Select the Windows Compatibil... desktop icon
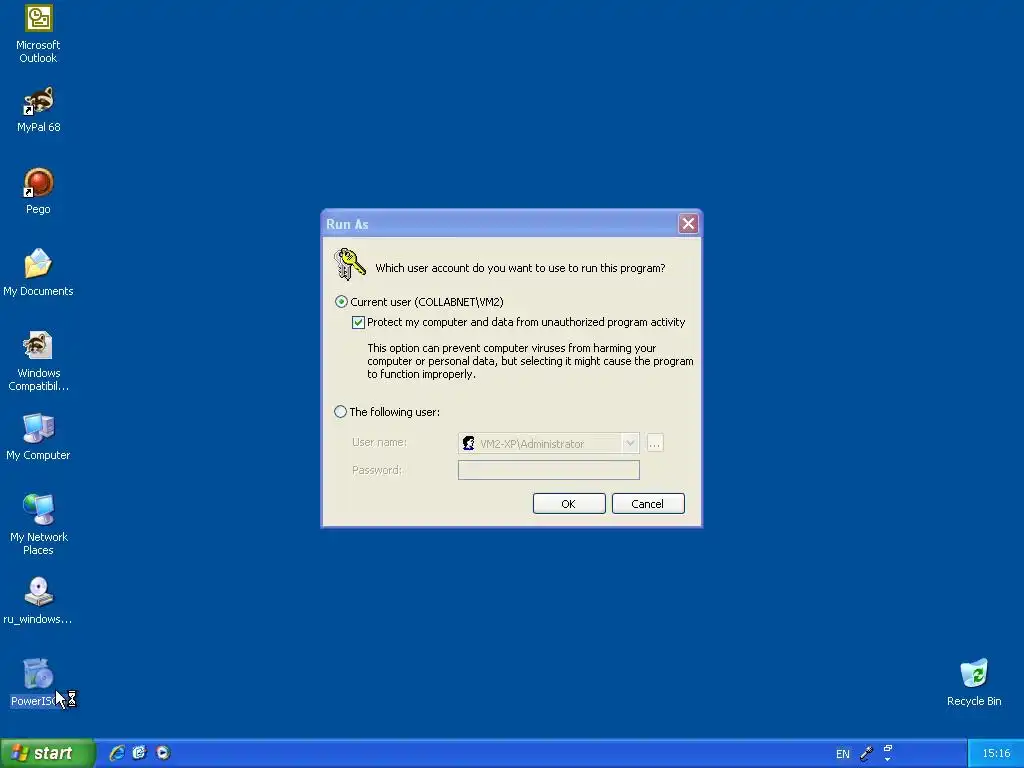The height and width of the screenshot is (768, 1024). [x=38, y=361]
